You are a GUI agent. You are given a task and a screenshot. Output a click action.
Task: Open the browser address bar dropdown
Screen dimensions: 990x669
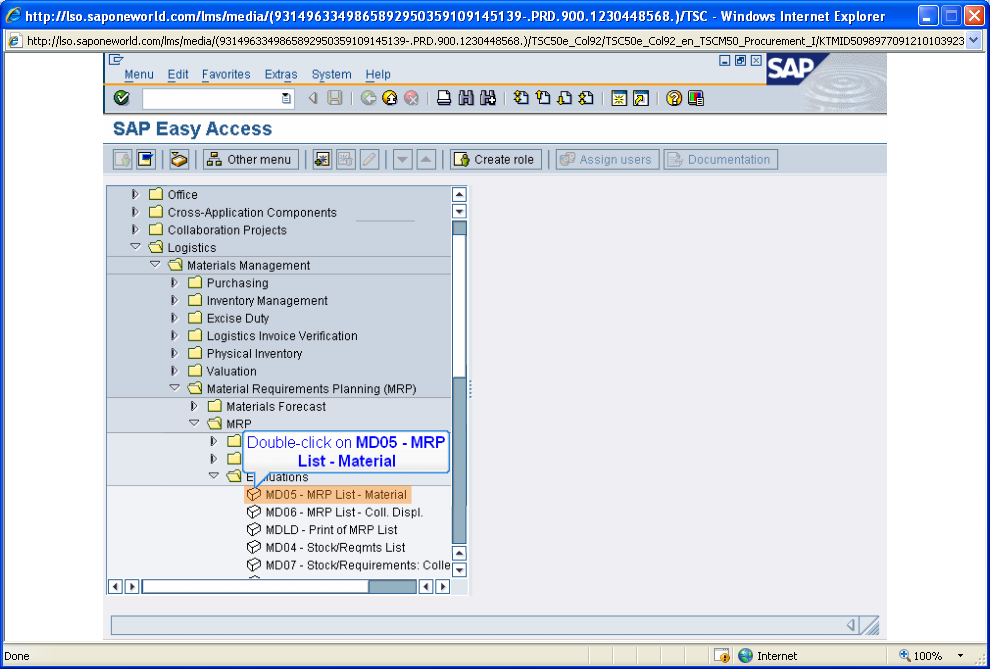coord(973,41)
